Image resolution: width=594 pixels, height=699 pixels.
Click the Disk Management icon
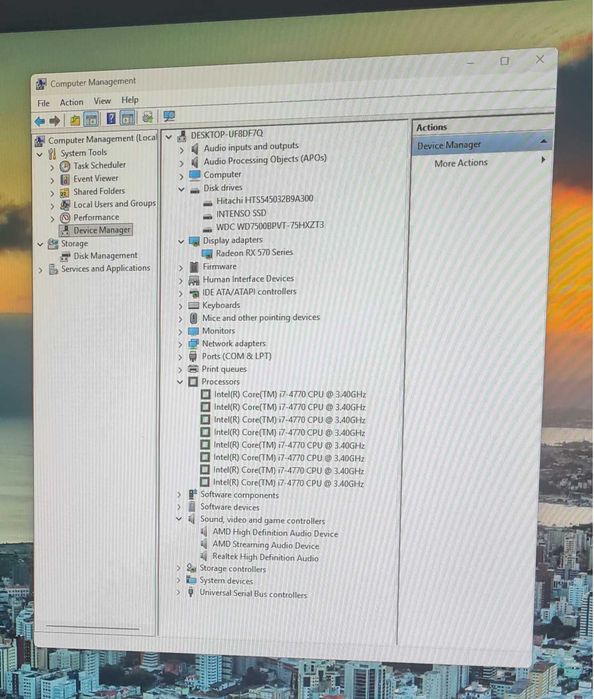click(x=66, y=256)
